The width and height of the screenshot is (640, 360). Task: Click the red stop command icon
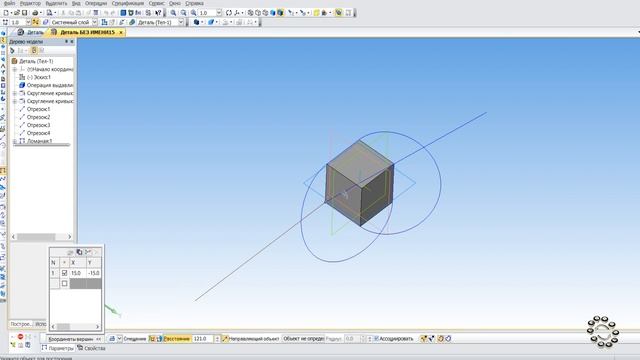(x=20, y=336)
